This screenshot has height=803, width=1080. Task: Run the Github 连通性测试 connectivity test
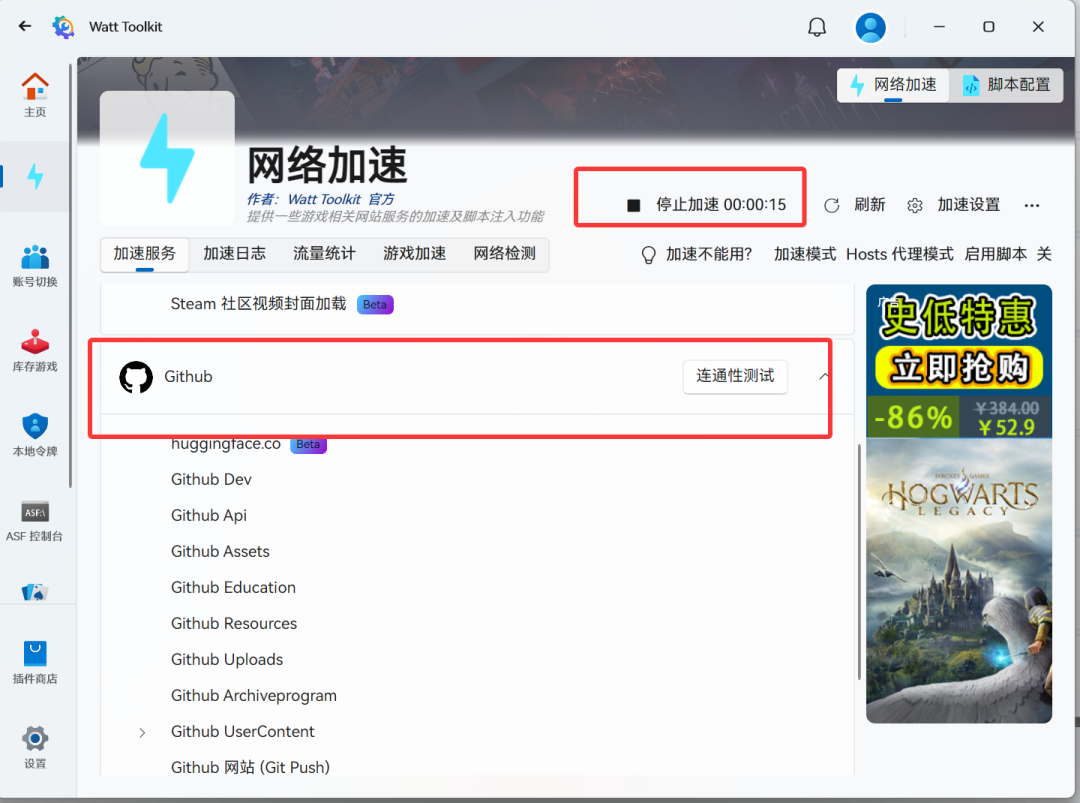coord(735,376)
